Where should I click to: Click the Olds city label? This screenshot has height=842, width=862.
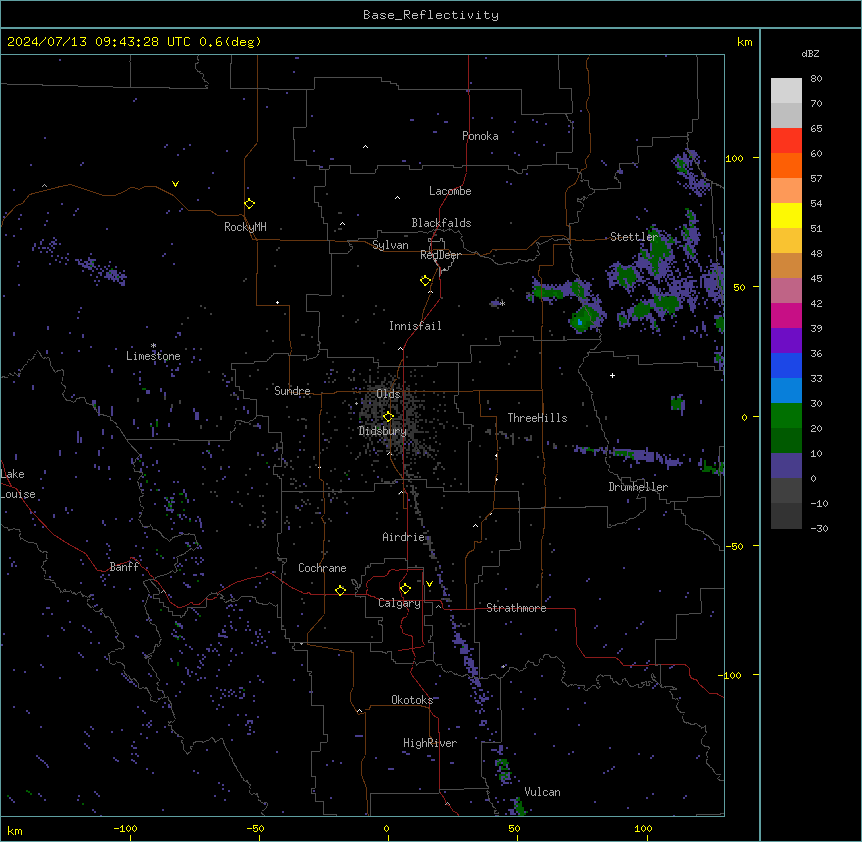pyautogui.click(x=388, y=394)
